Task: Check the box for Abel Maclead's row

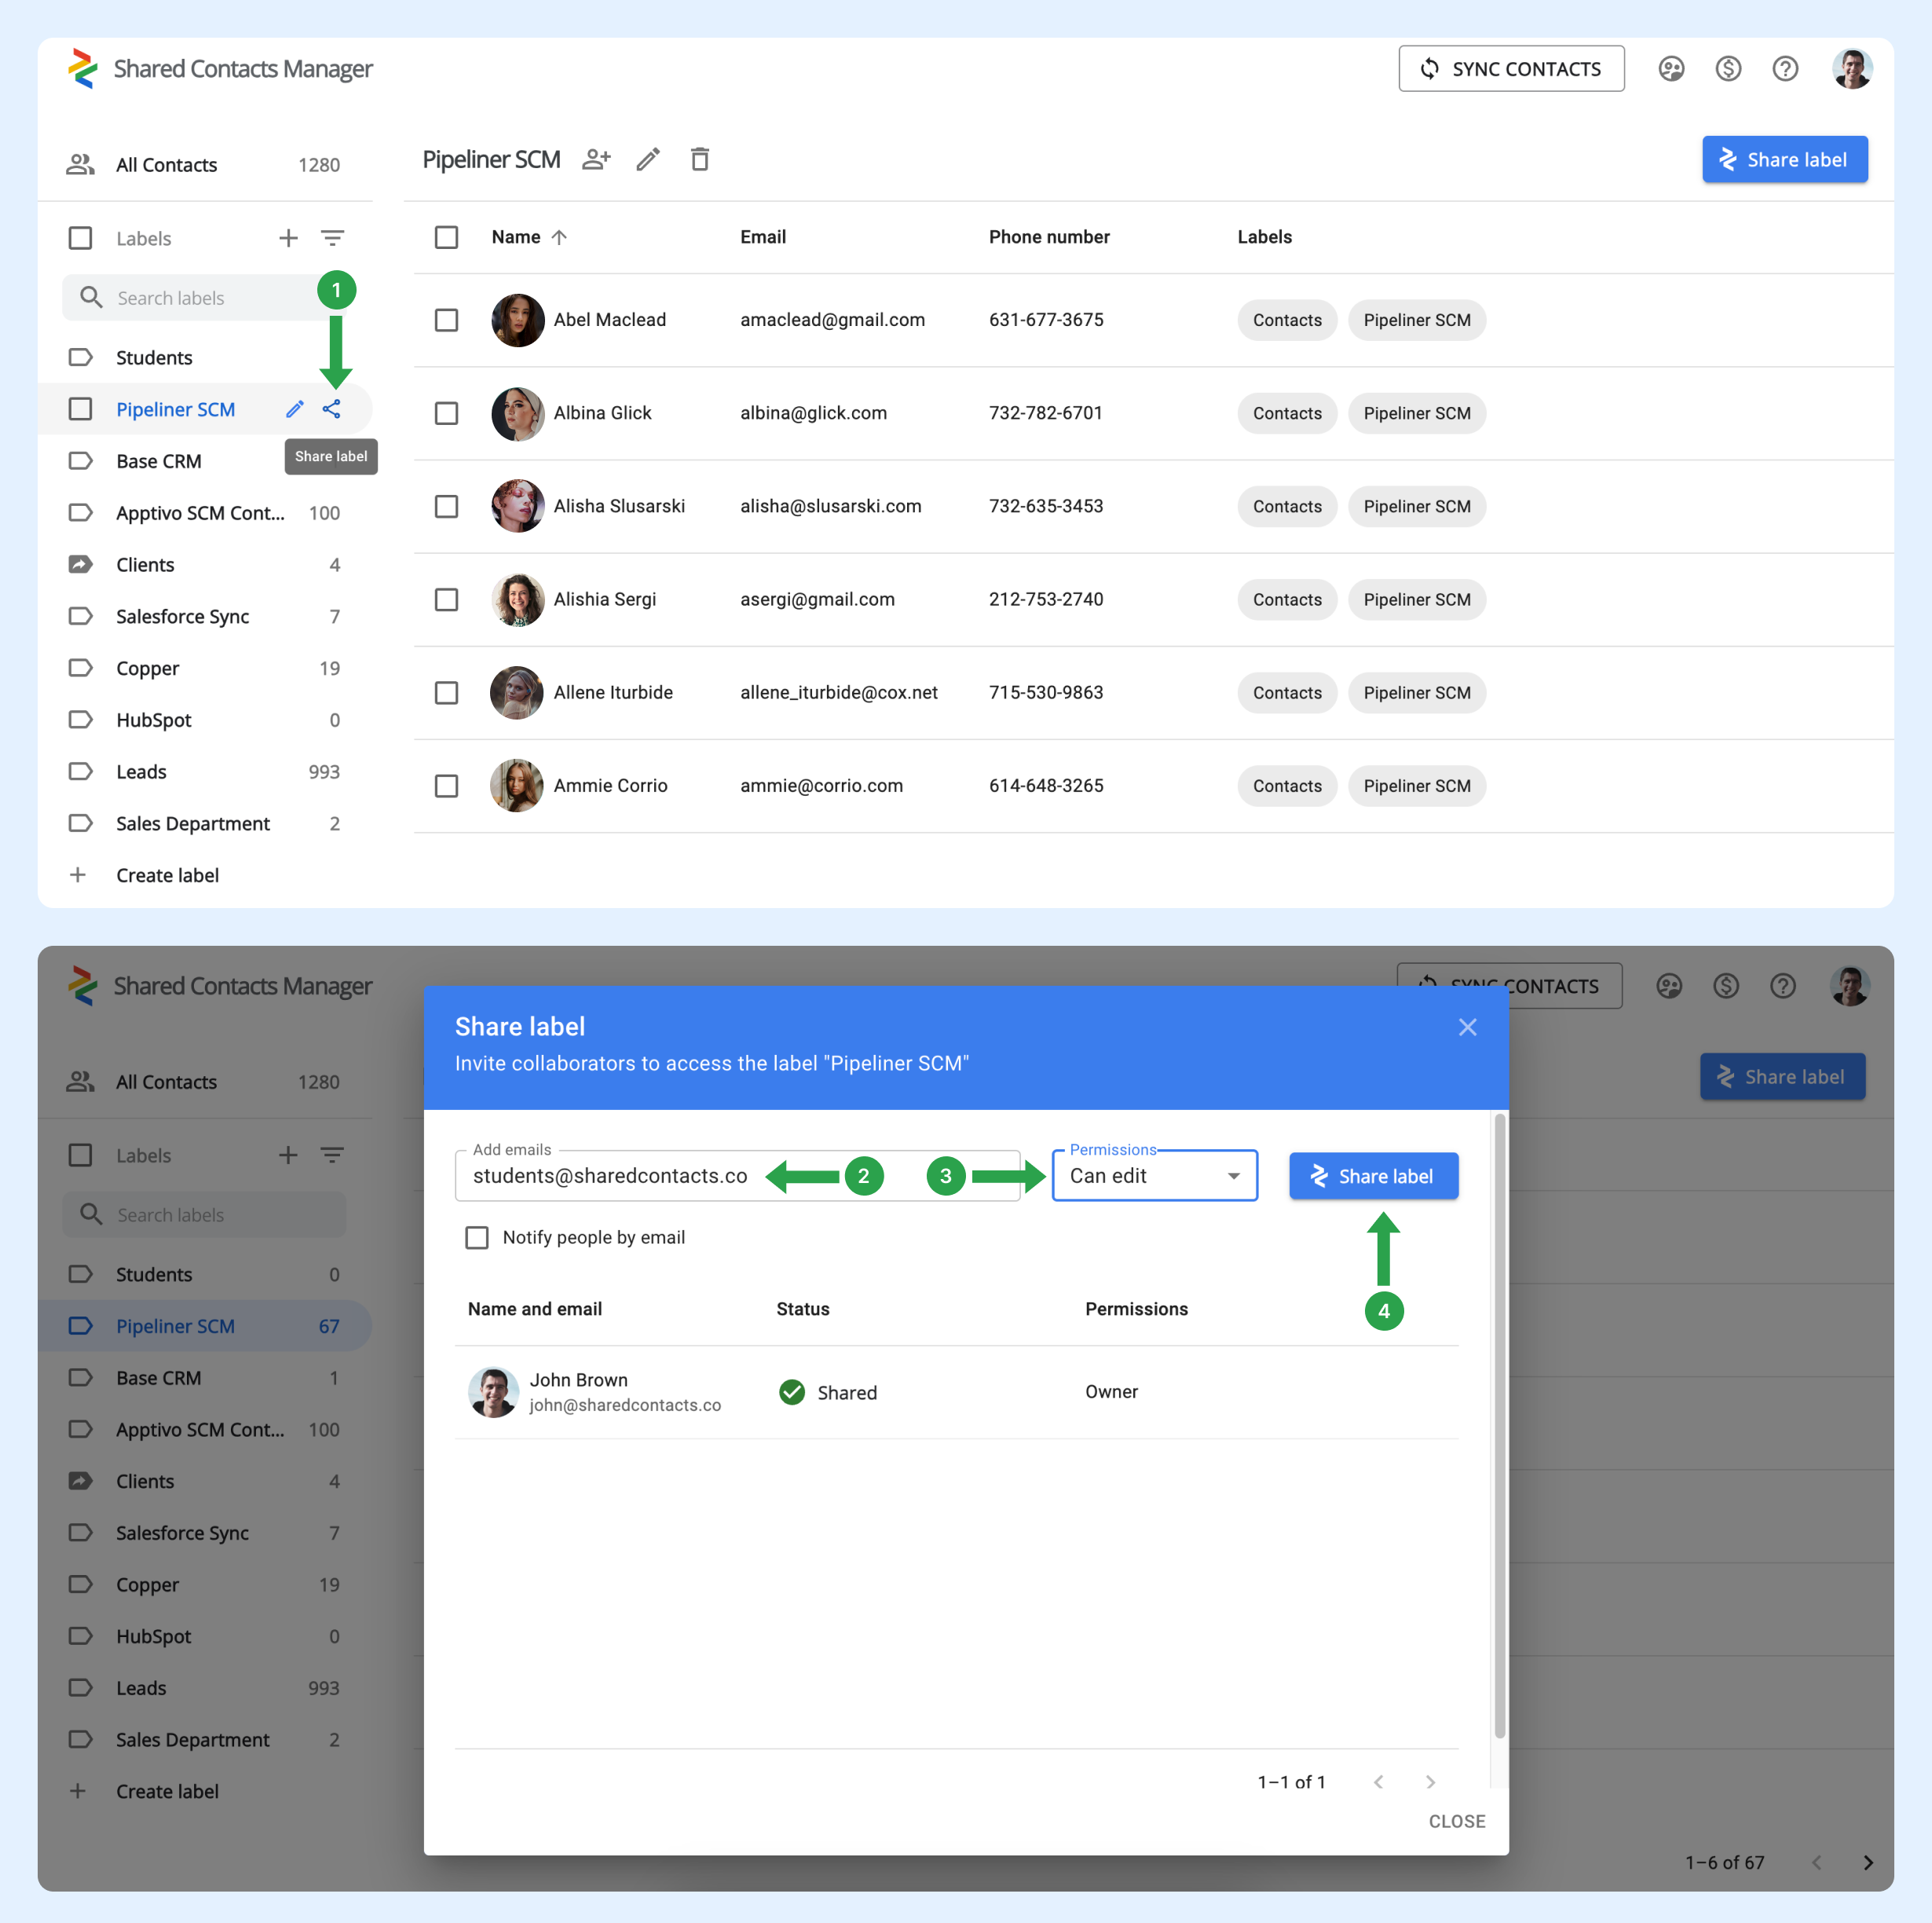Action: [x=446, y=320]
